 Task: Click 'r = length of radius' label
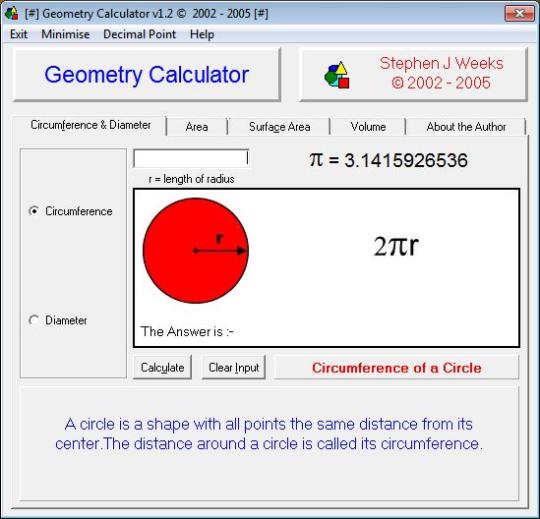click(191, 179)
